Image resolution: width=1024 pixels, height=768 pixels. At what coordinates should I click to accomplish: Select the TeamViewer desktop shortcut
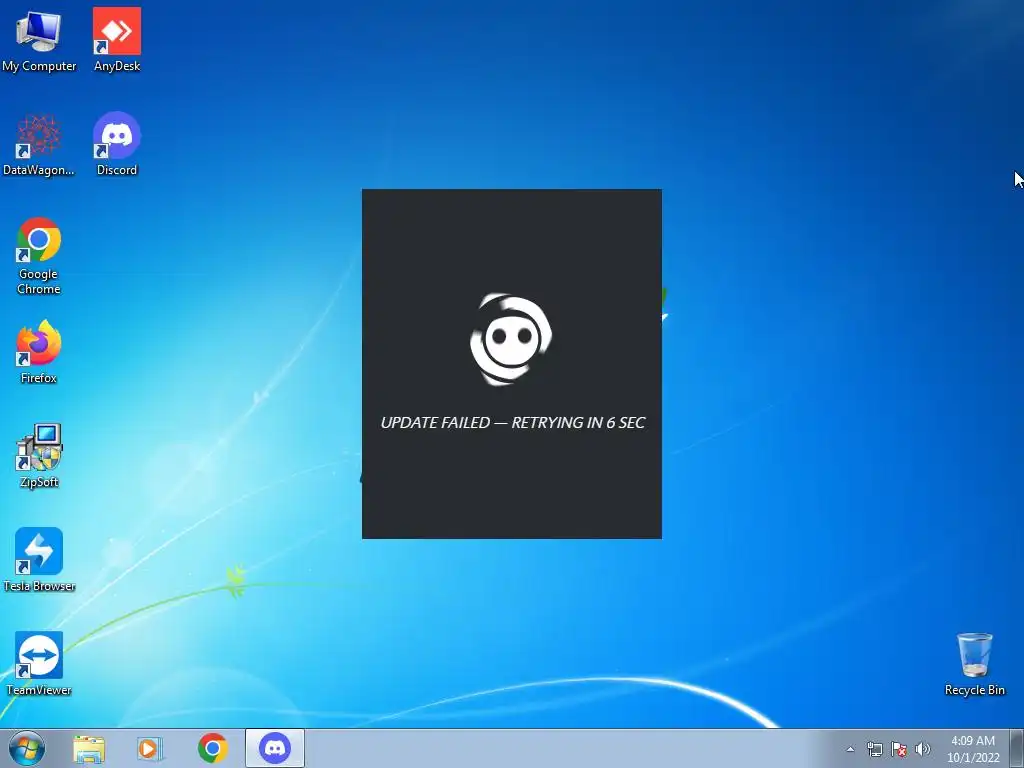pos(39,664)
